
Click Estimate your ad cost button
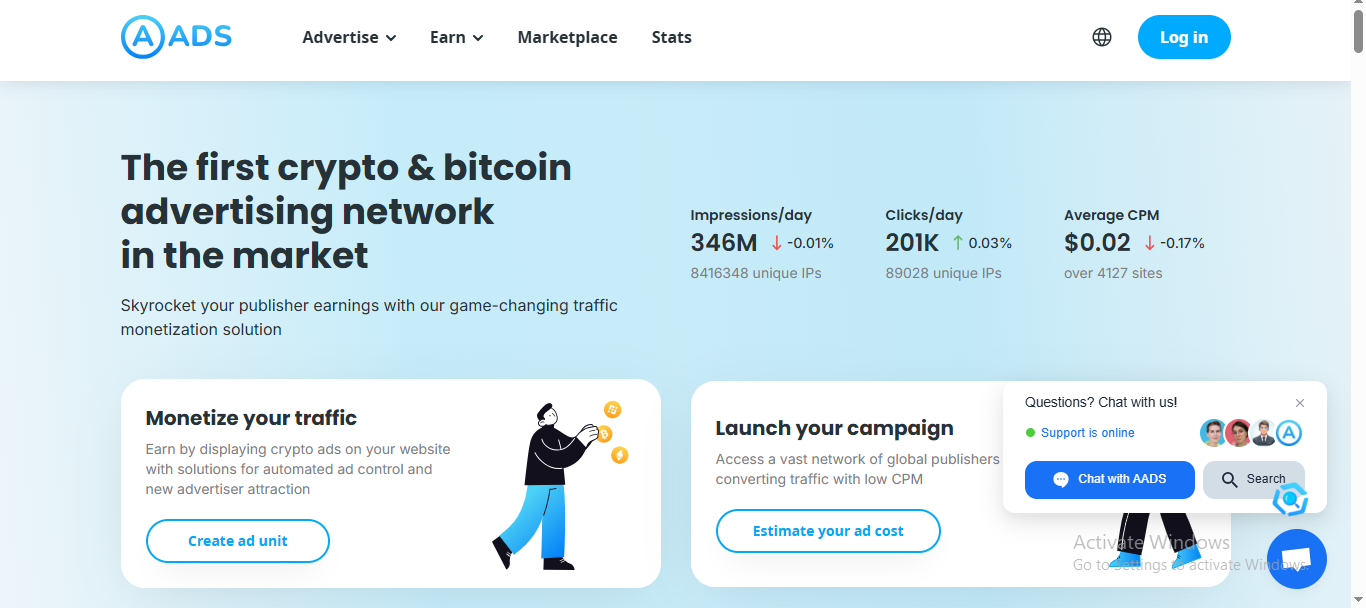pyautogui.click(x=828, y=531)
